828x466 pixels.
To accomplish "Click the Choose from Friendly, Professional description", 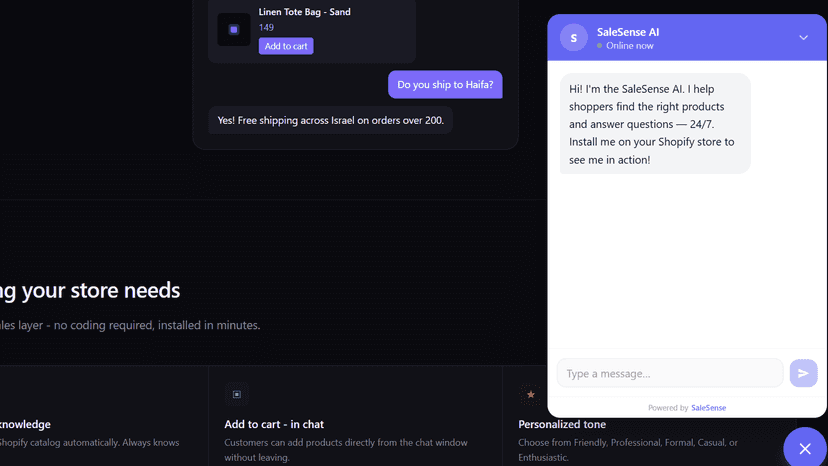I will 628,450.
